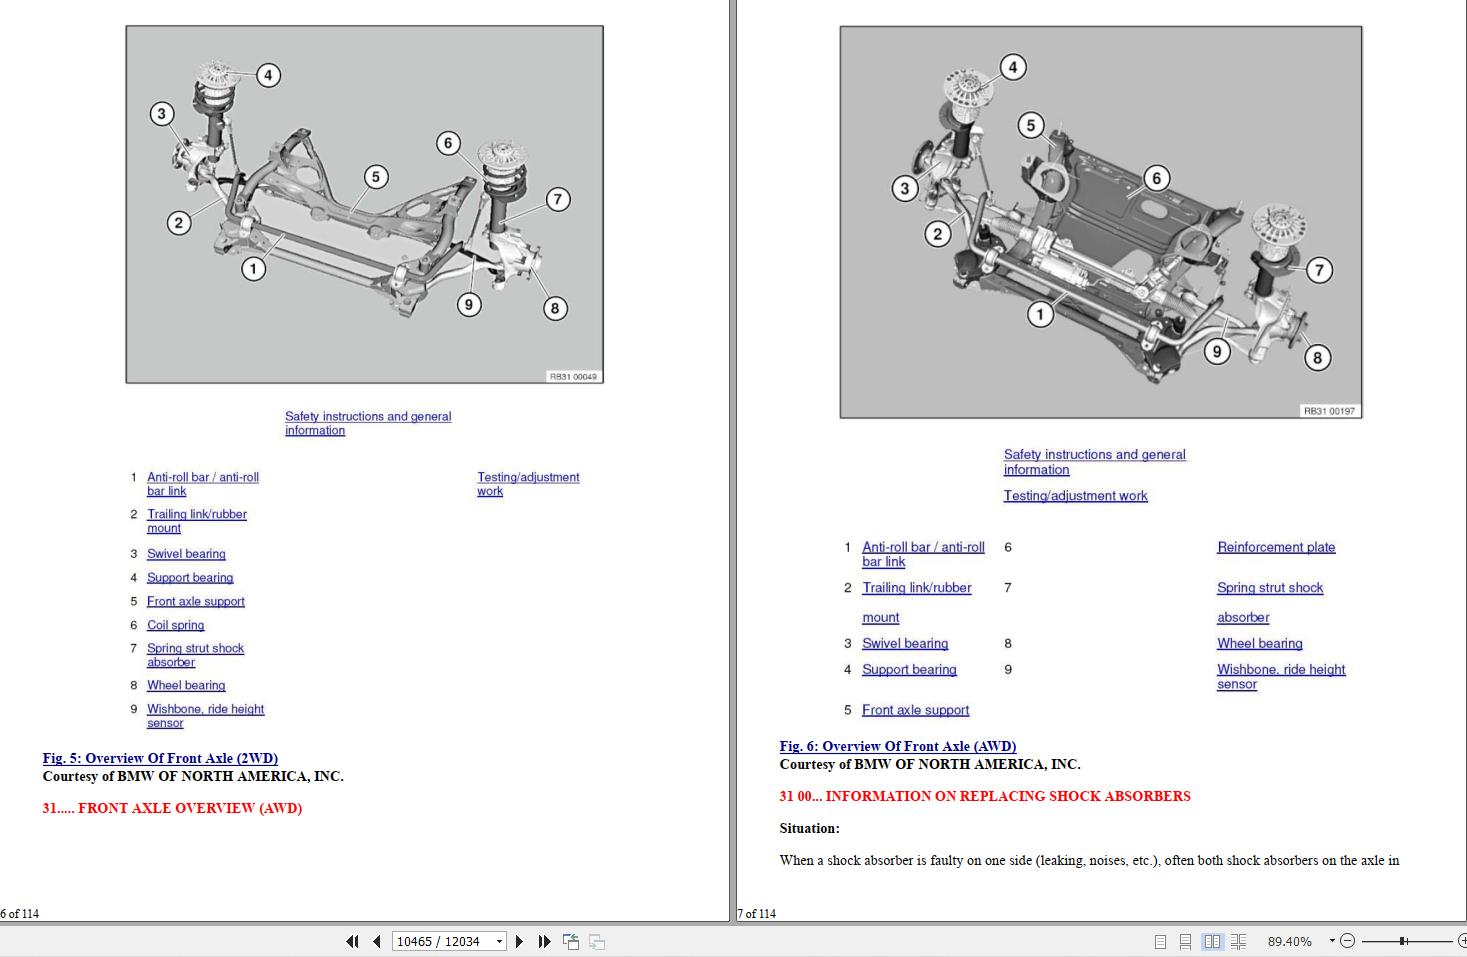This screenshot has height=957, width=1467.
Task: Click the Fig. 5: Overview Of Front Axle link
Action: (x=159, y=758)
